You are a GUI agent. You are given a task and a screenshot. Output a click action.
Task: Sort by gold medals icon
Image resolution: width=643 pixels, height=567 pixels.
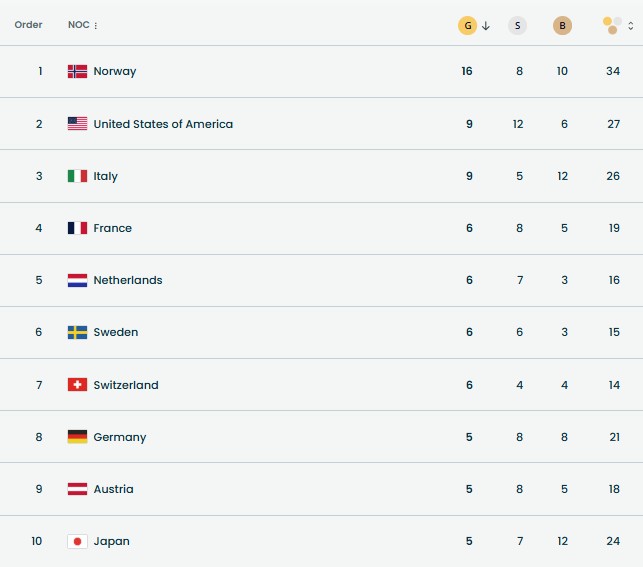[x=467, y=25]
